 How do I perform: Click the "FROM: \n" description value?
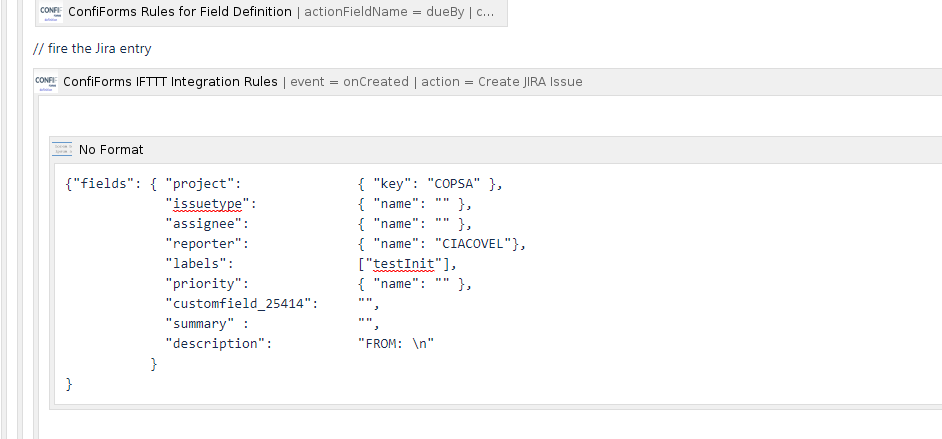click(x=396, y=344)
